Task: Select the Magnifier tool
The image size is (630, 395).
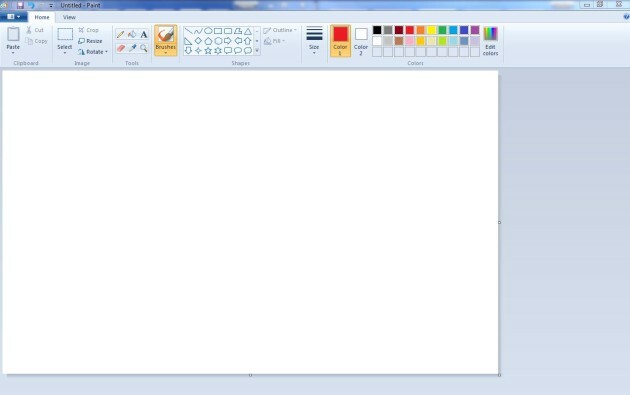Action: 143,48
